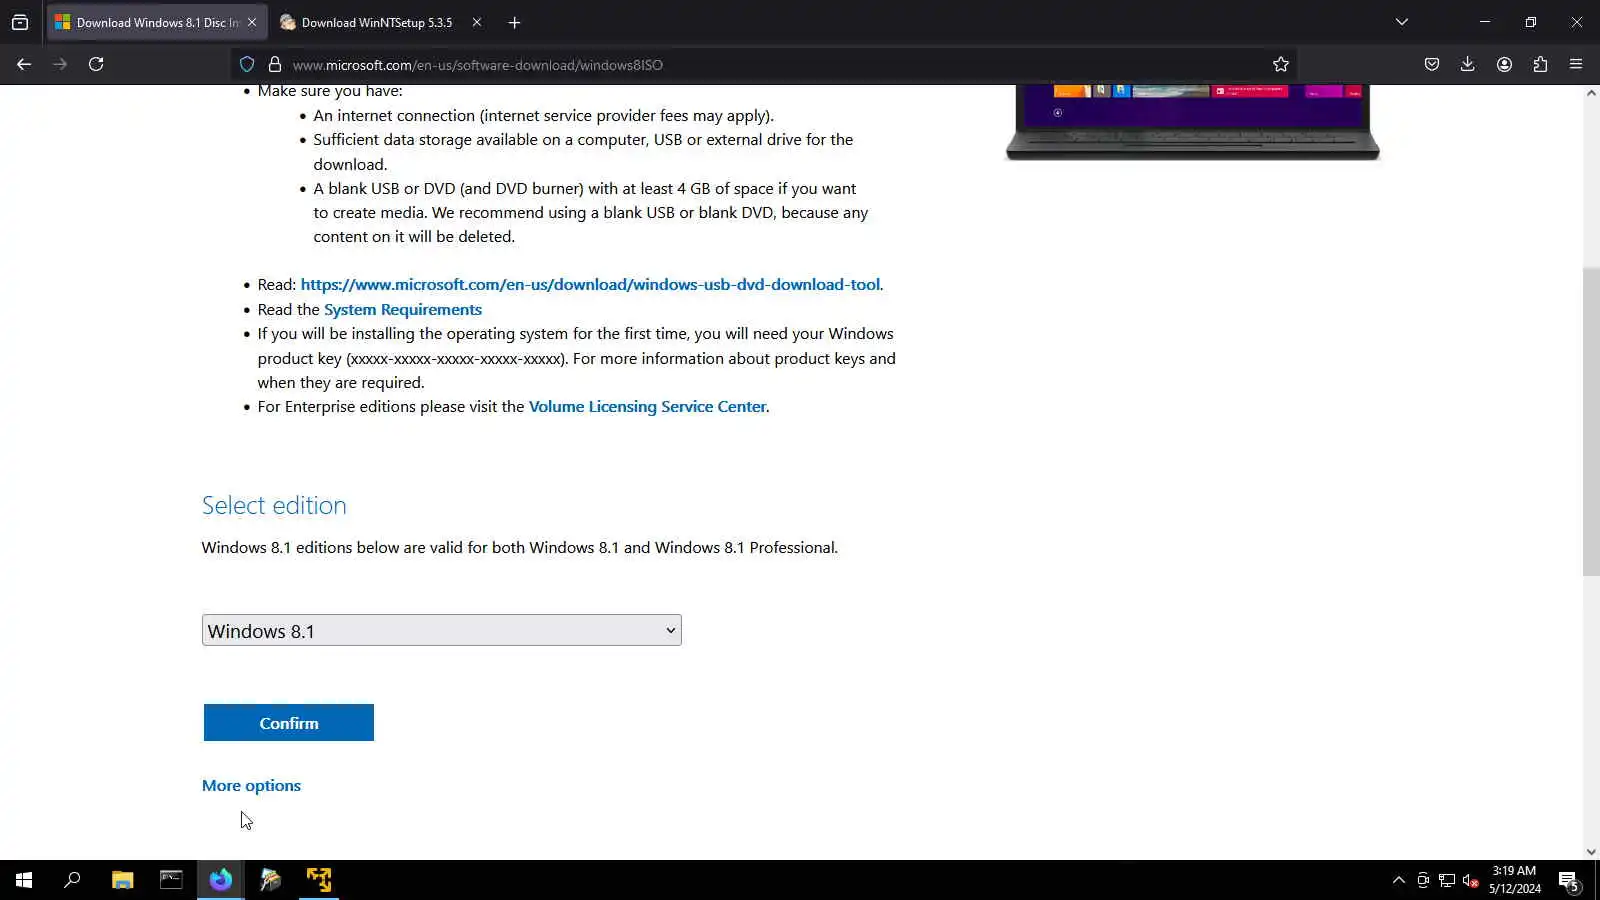1600x900 pixels.
Task: Go forward to the next page
Action: pyautogui.click(x=60, y=64)
